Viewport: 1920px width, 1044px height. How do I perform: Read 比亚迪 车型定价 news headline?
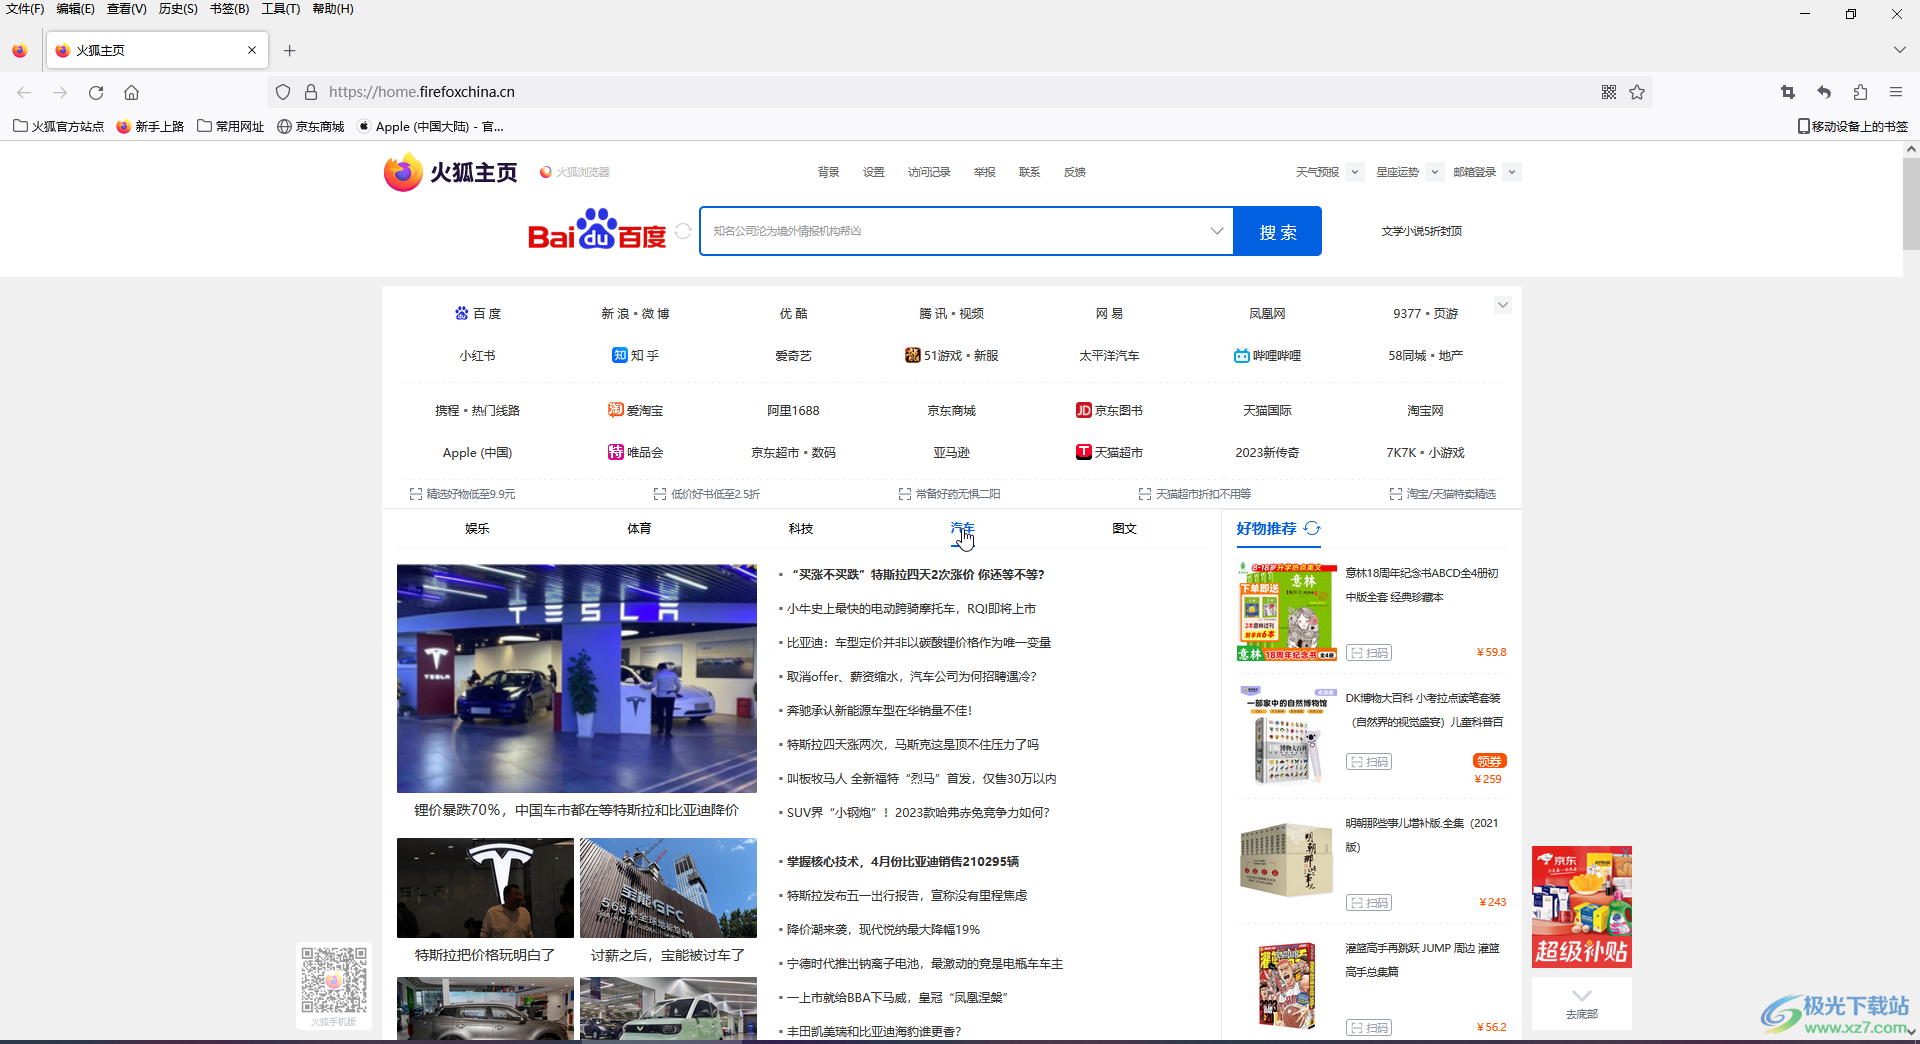(918, 642)
